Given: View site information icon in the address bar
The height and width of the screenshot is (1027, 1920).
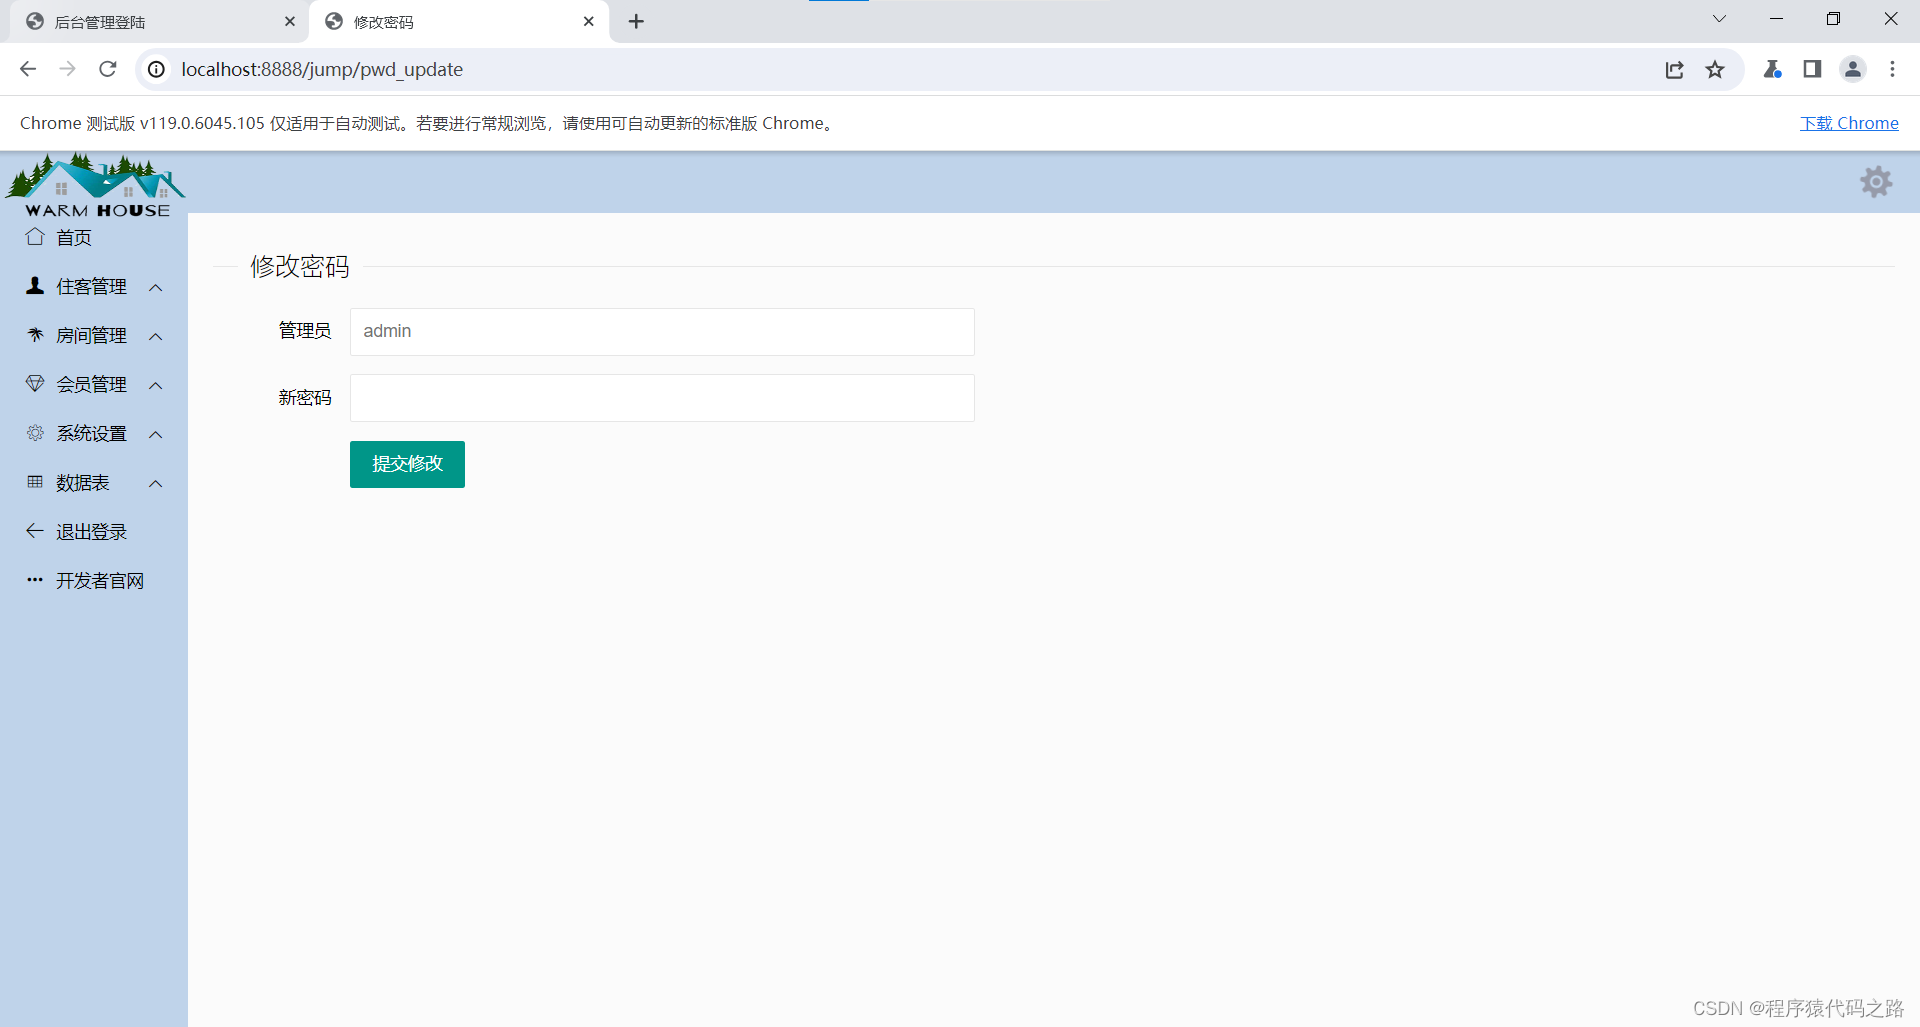Looking at the screenshot, I should [x=156, y=69].
